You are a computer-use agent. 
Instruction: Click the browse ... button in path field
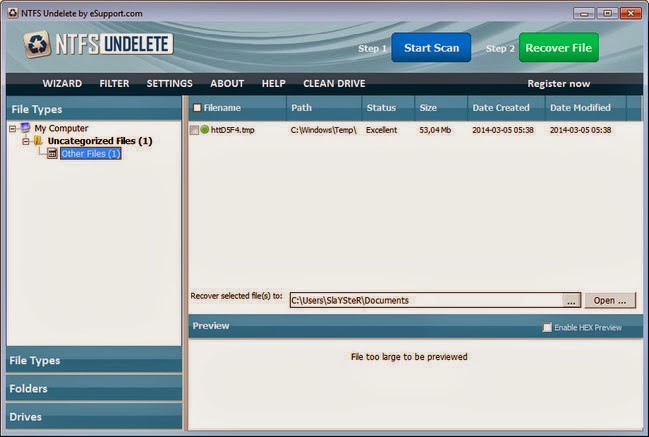click(x=571, y=301)
